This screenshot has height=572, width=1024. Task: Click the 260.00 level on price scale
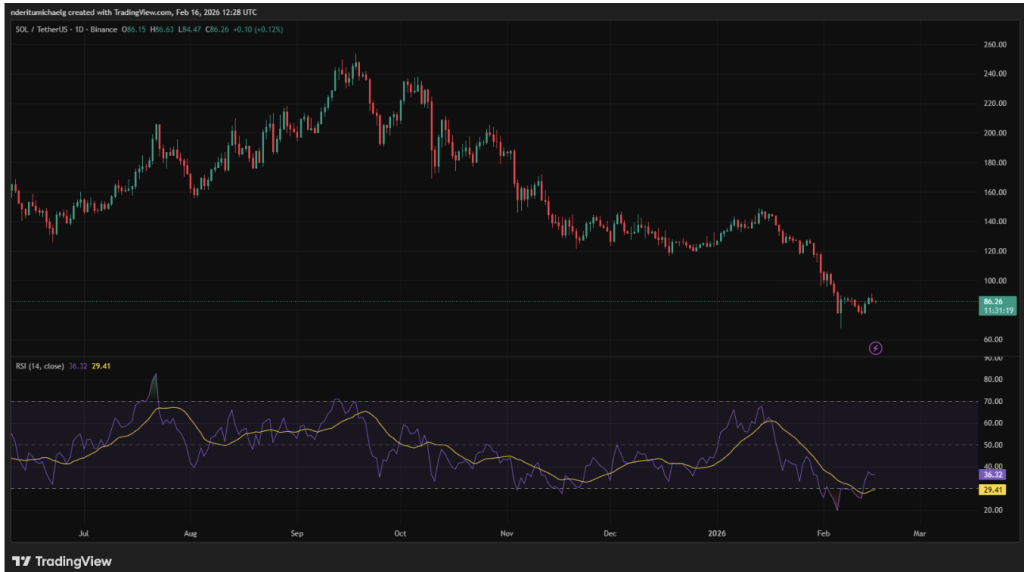pos(994,45)
